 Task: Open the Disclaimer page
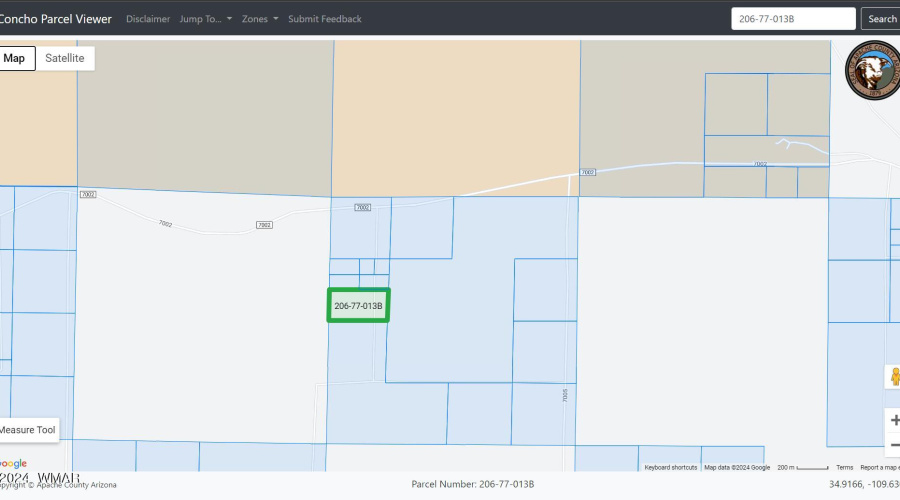(148, 19)
